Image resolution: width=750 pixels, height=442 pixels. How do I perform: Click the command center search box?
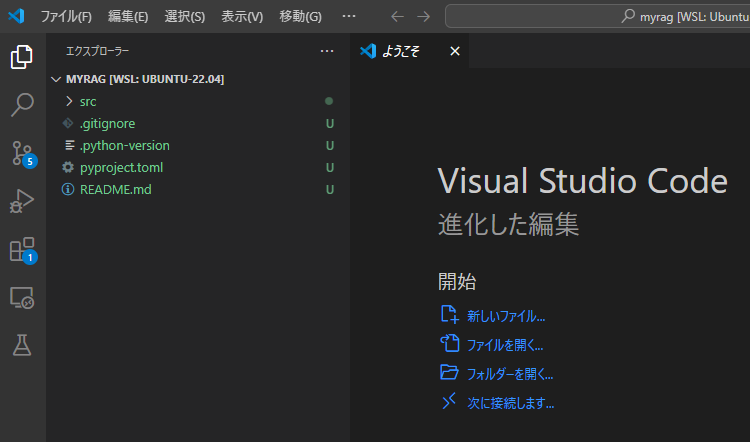tap(597, 16)
